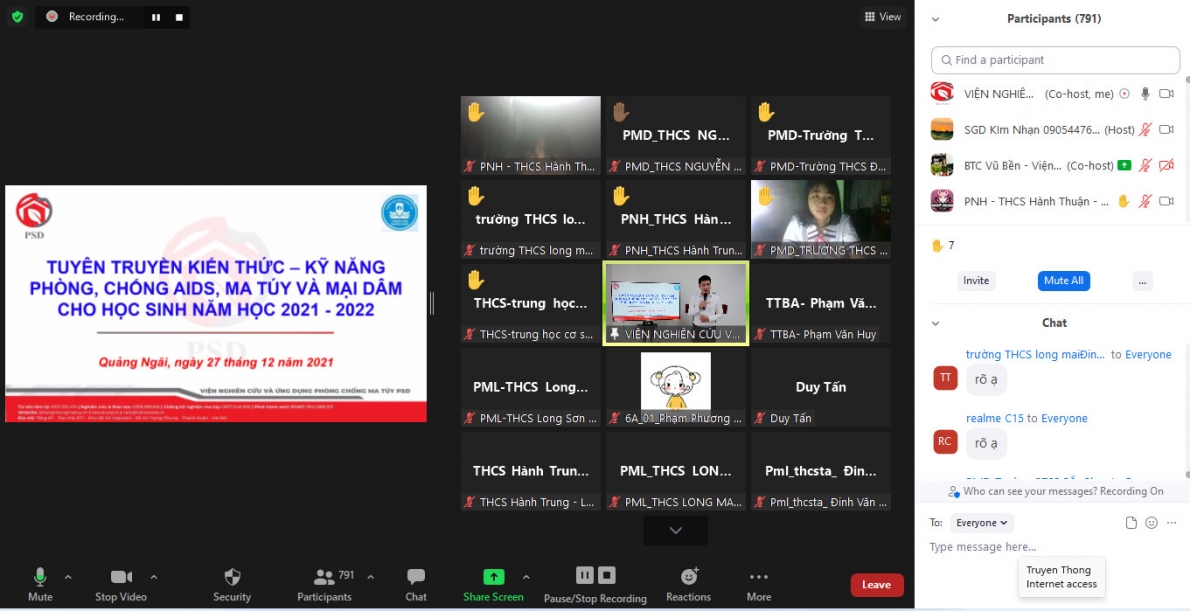Open the Security options
This screenshot has height=611, width=1190.
(232, 576)
